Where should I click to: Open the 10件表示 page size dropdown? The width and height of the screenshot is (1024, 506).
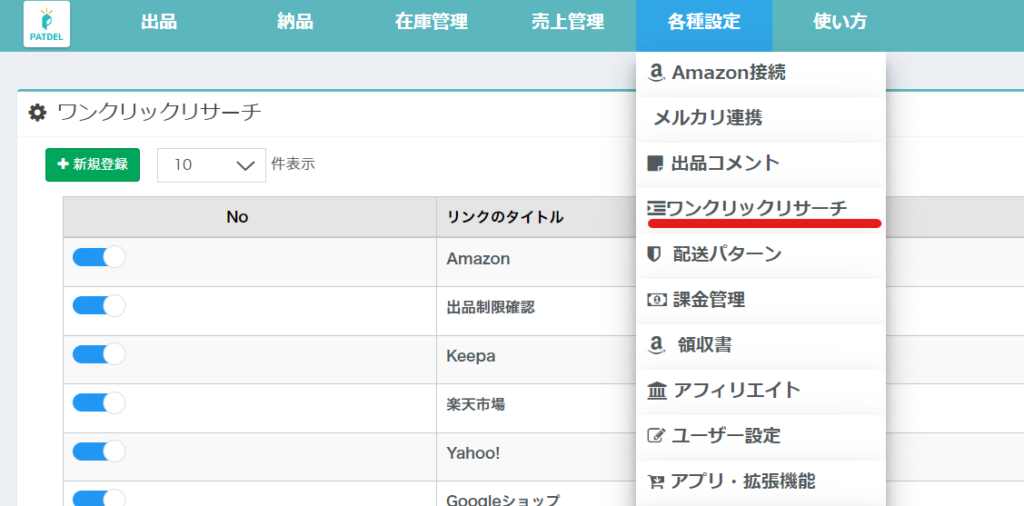[x=211, y=165]
